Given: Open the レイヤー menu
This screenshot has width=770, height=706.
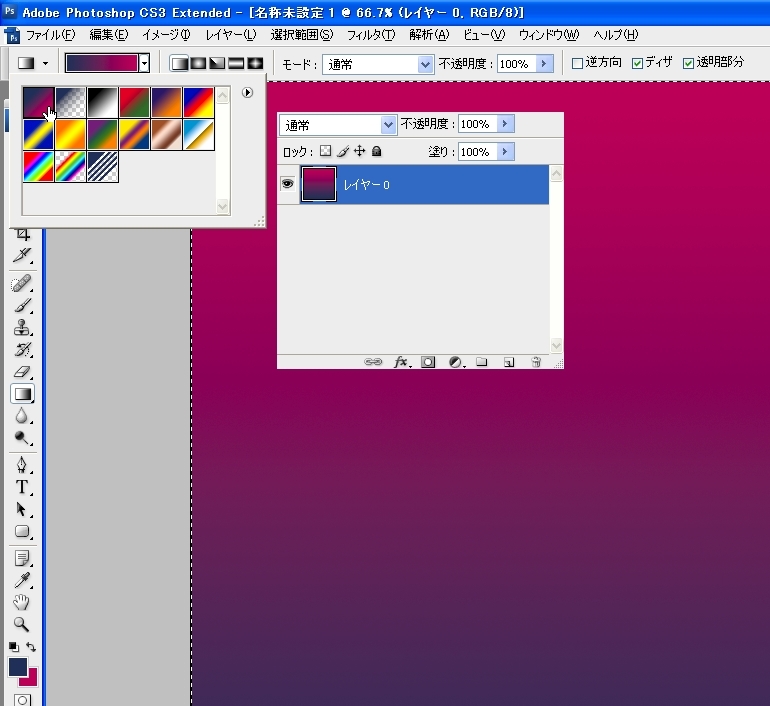Looking at the screenshot, I should (x=230, y=35).
